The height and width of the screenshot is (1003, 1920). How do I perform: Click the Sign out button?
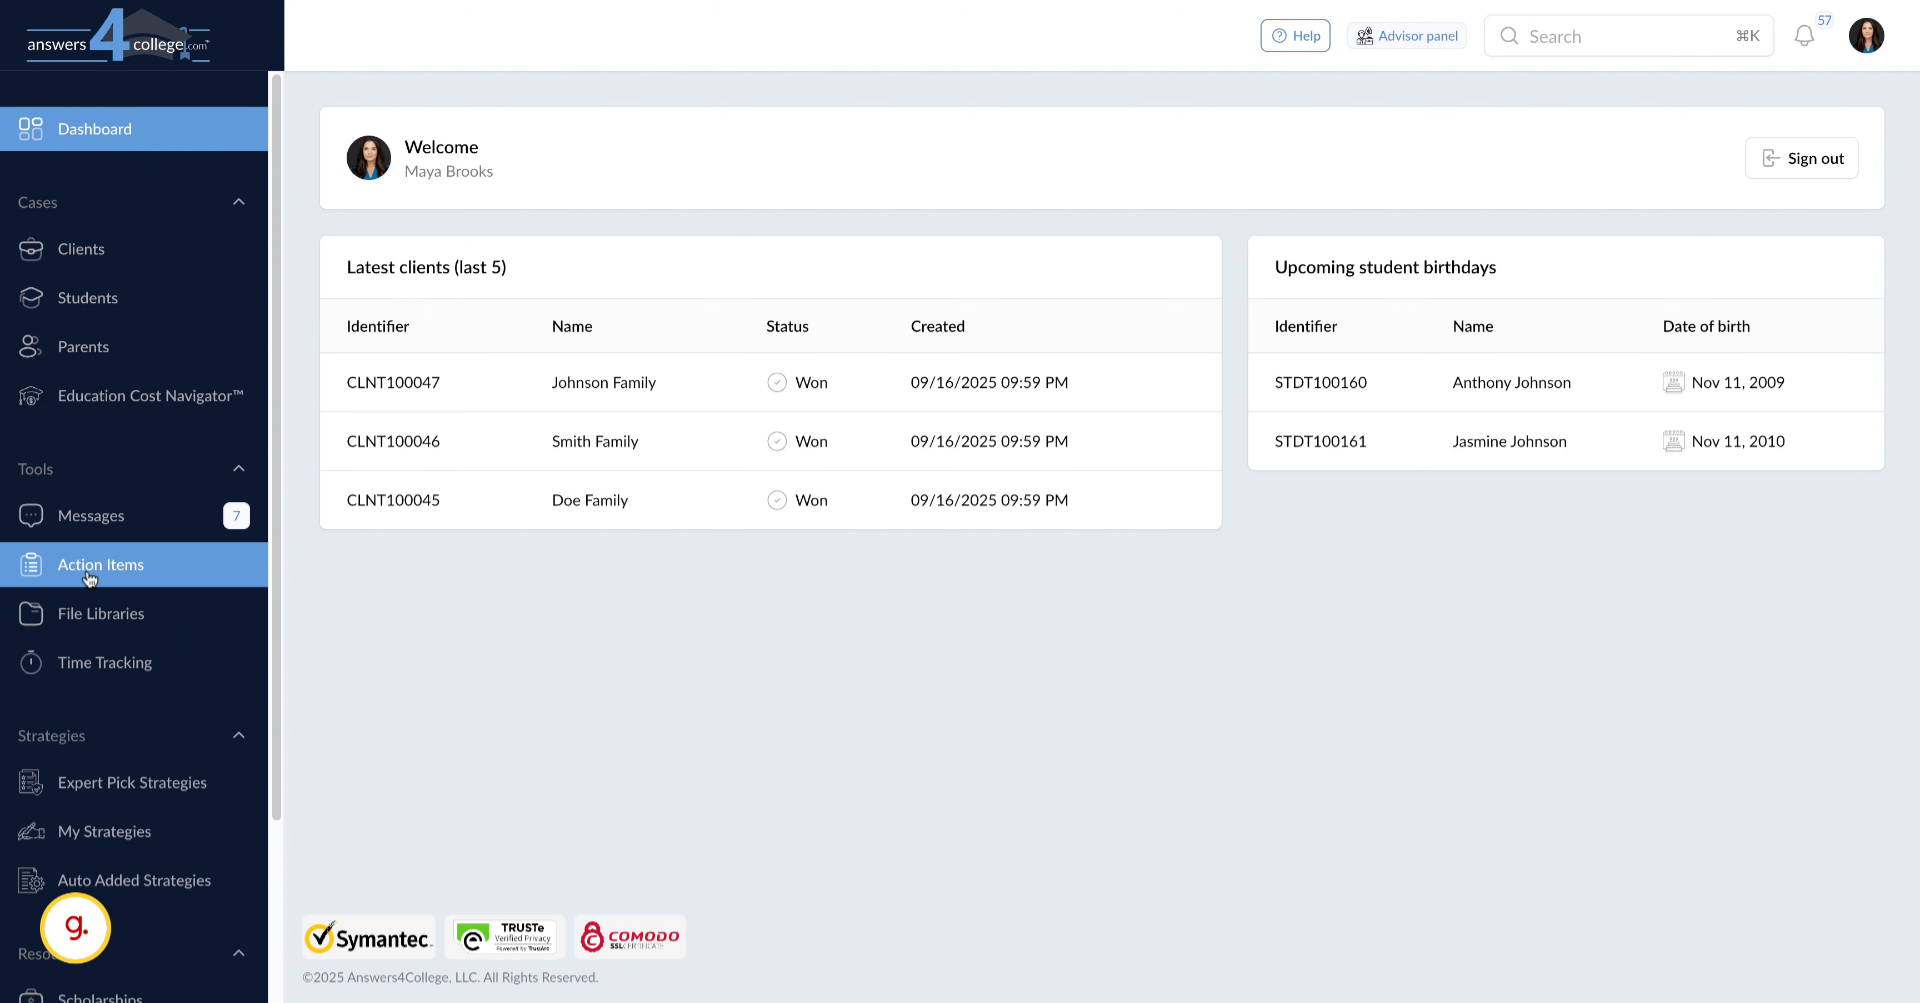tap(1801, 158)
